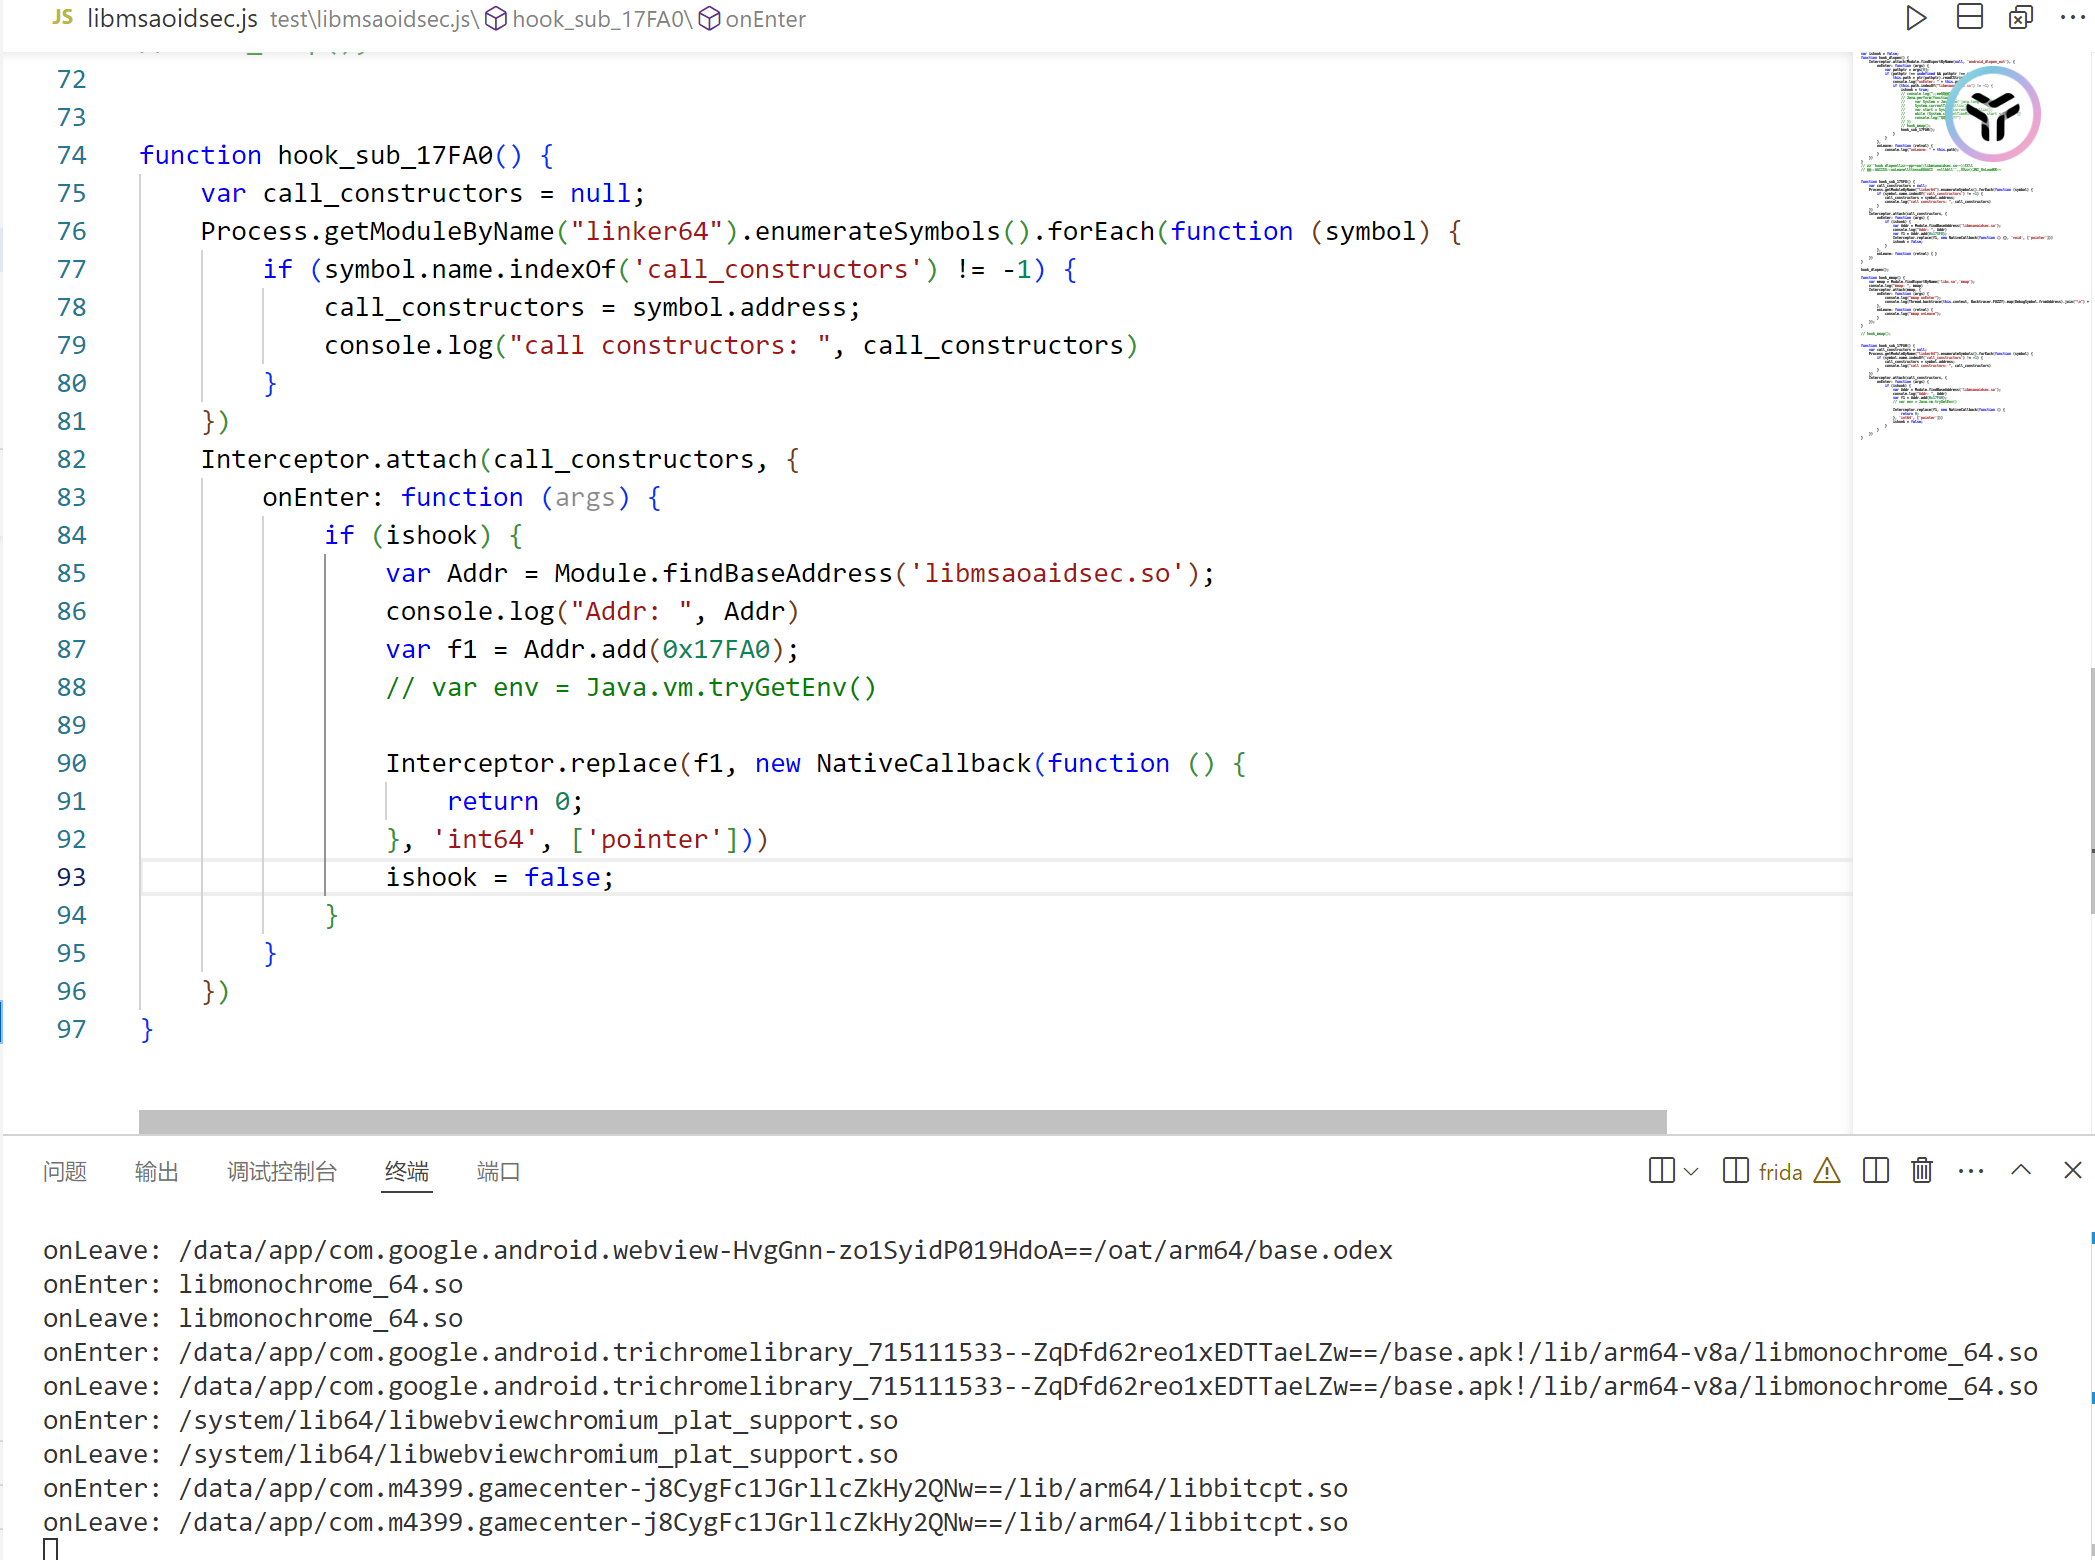This screenshot has width=2095, height=1560.
Task: Switch to the 调试控制台 debug console tab
Action: pyautogui.click(x=281, y=1171)
